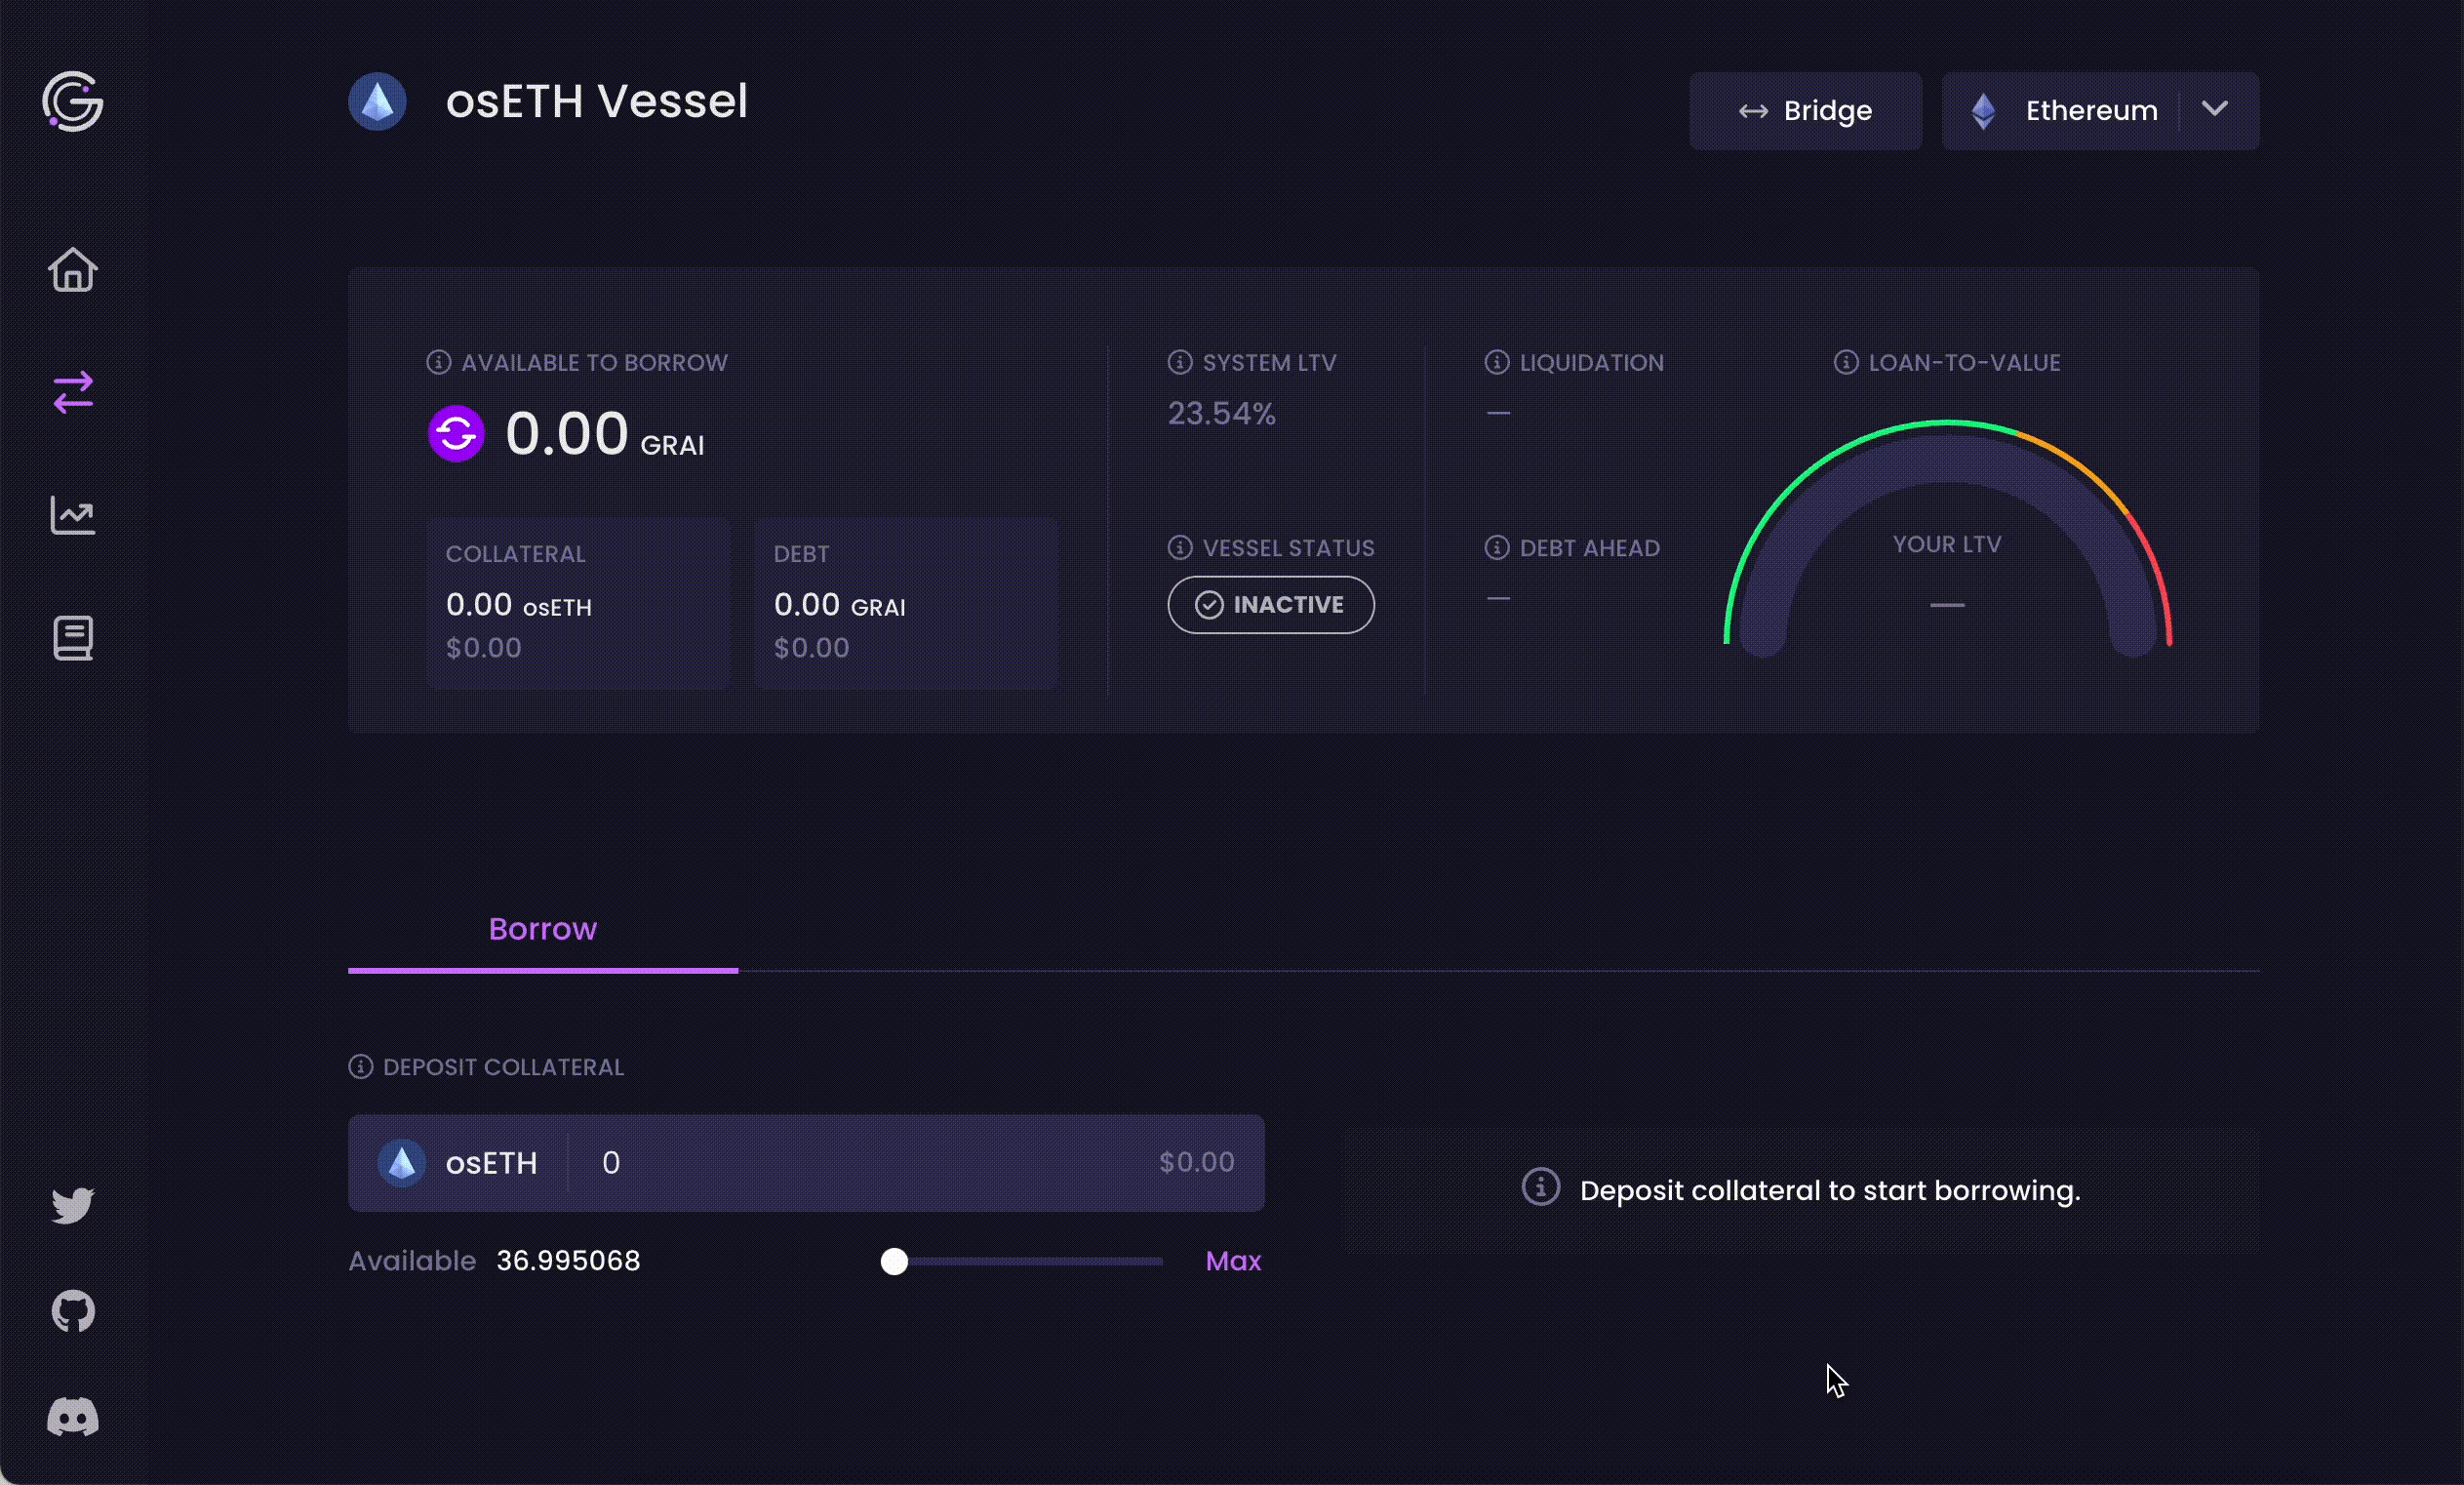Image resolution: width=2464 pixels, height=1485 pixels.
Task: Click the Debt Ahead info icon
Action: [1497, 547]
